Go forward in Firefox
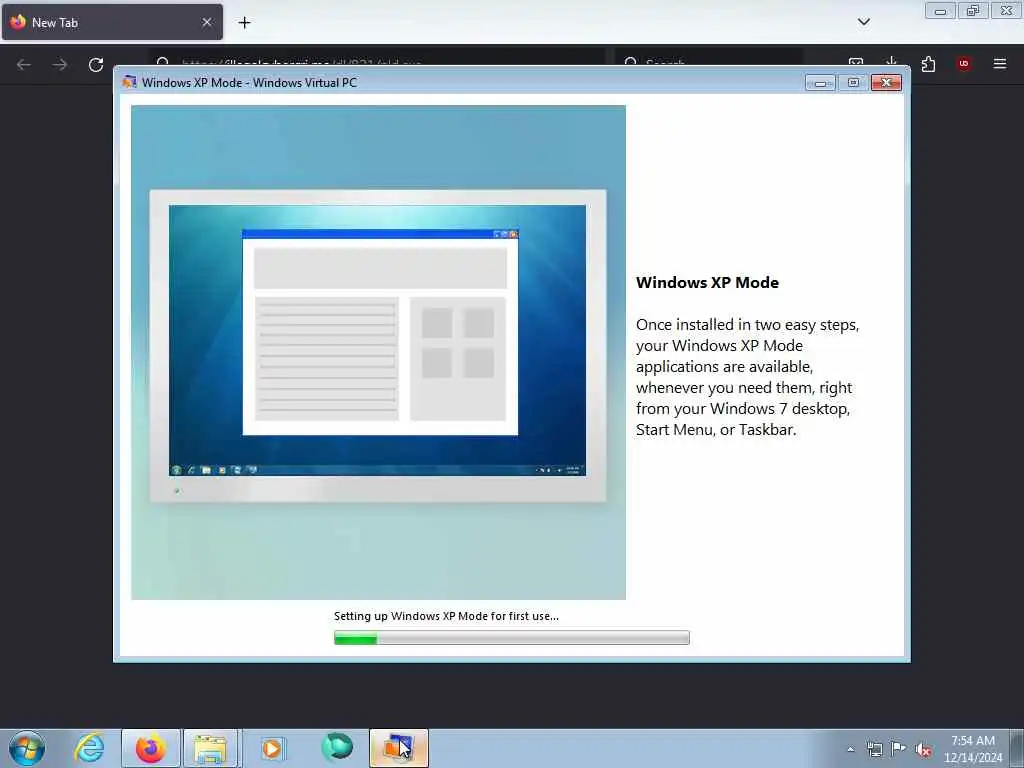 coord(60,64)
